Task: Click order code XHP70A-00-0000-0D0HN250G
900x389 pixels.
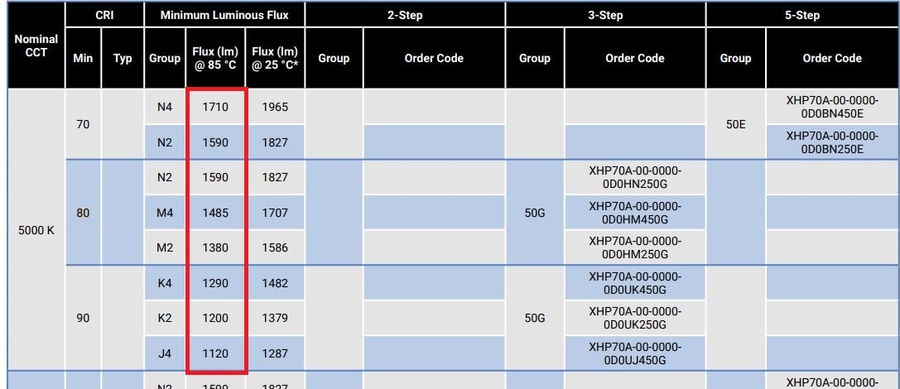Action: 635,177
